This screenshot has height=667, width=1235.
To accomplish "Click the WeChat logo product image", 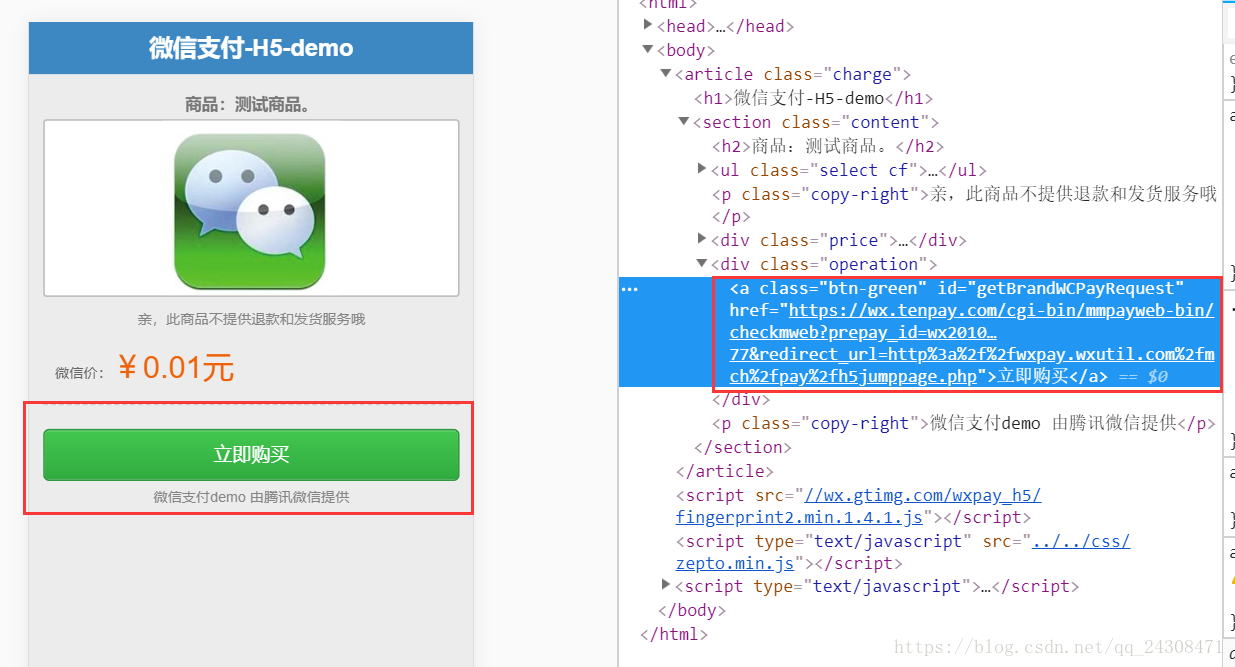I will pos(250,211).
